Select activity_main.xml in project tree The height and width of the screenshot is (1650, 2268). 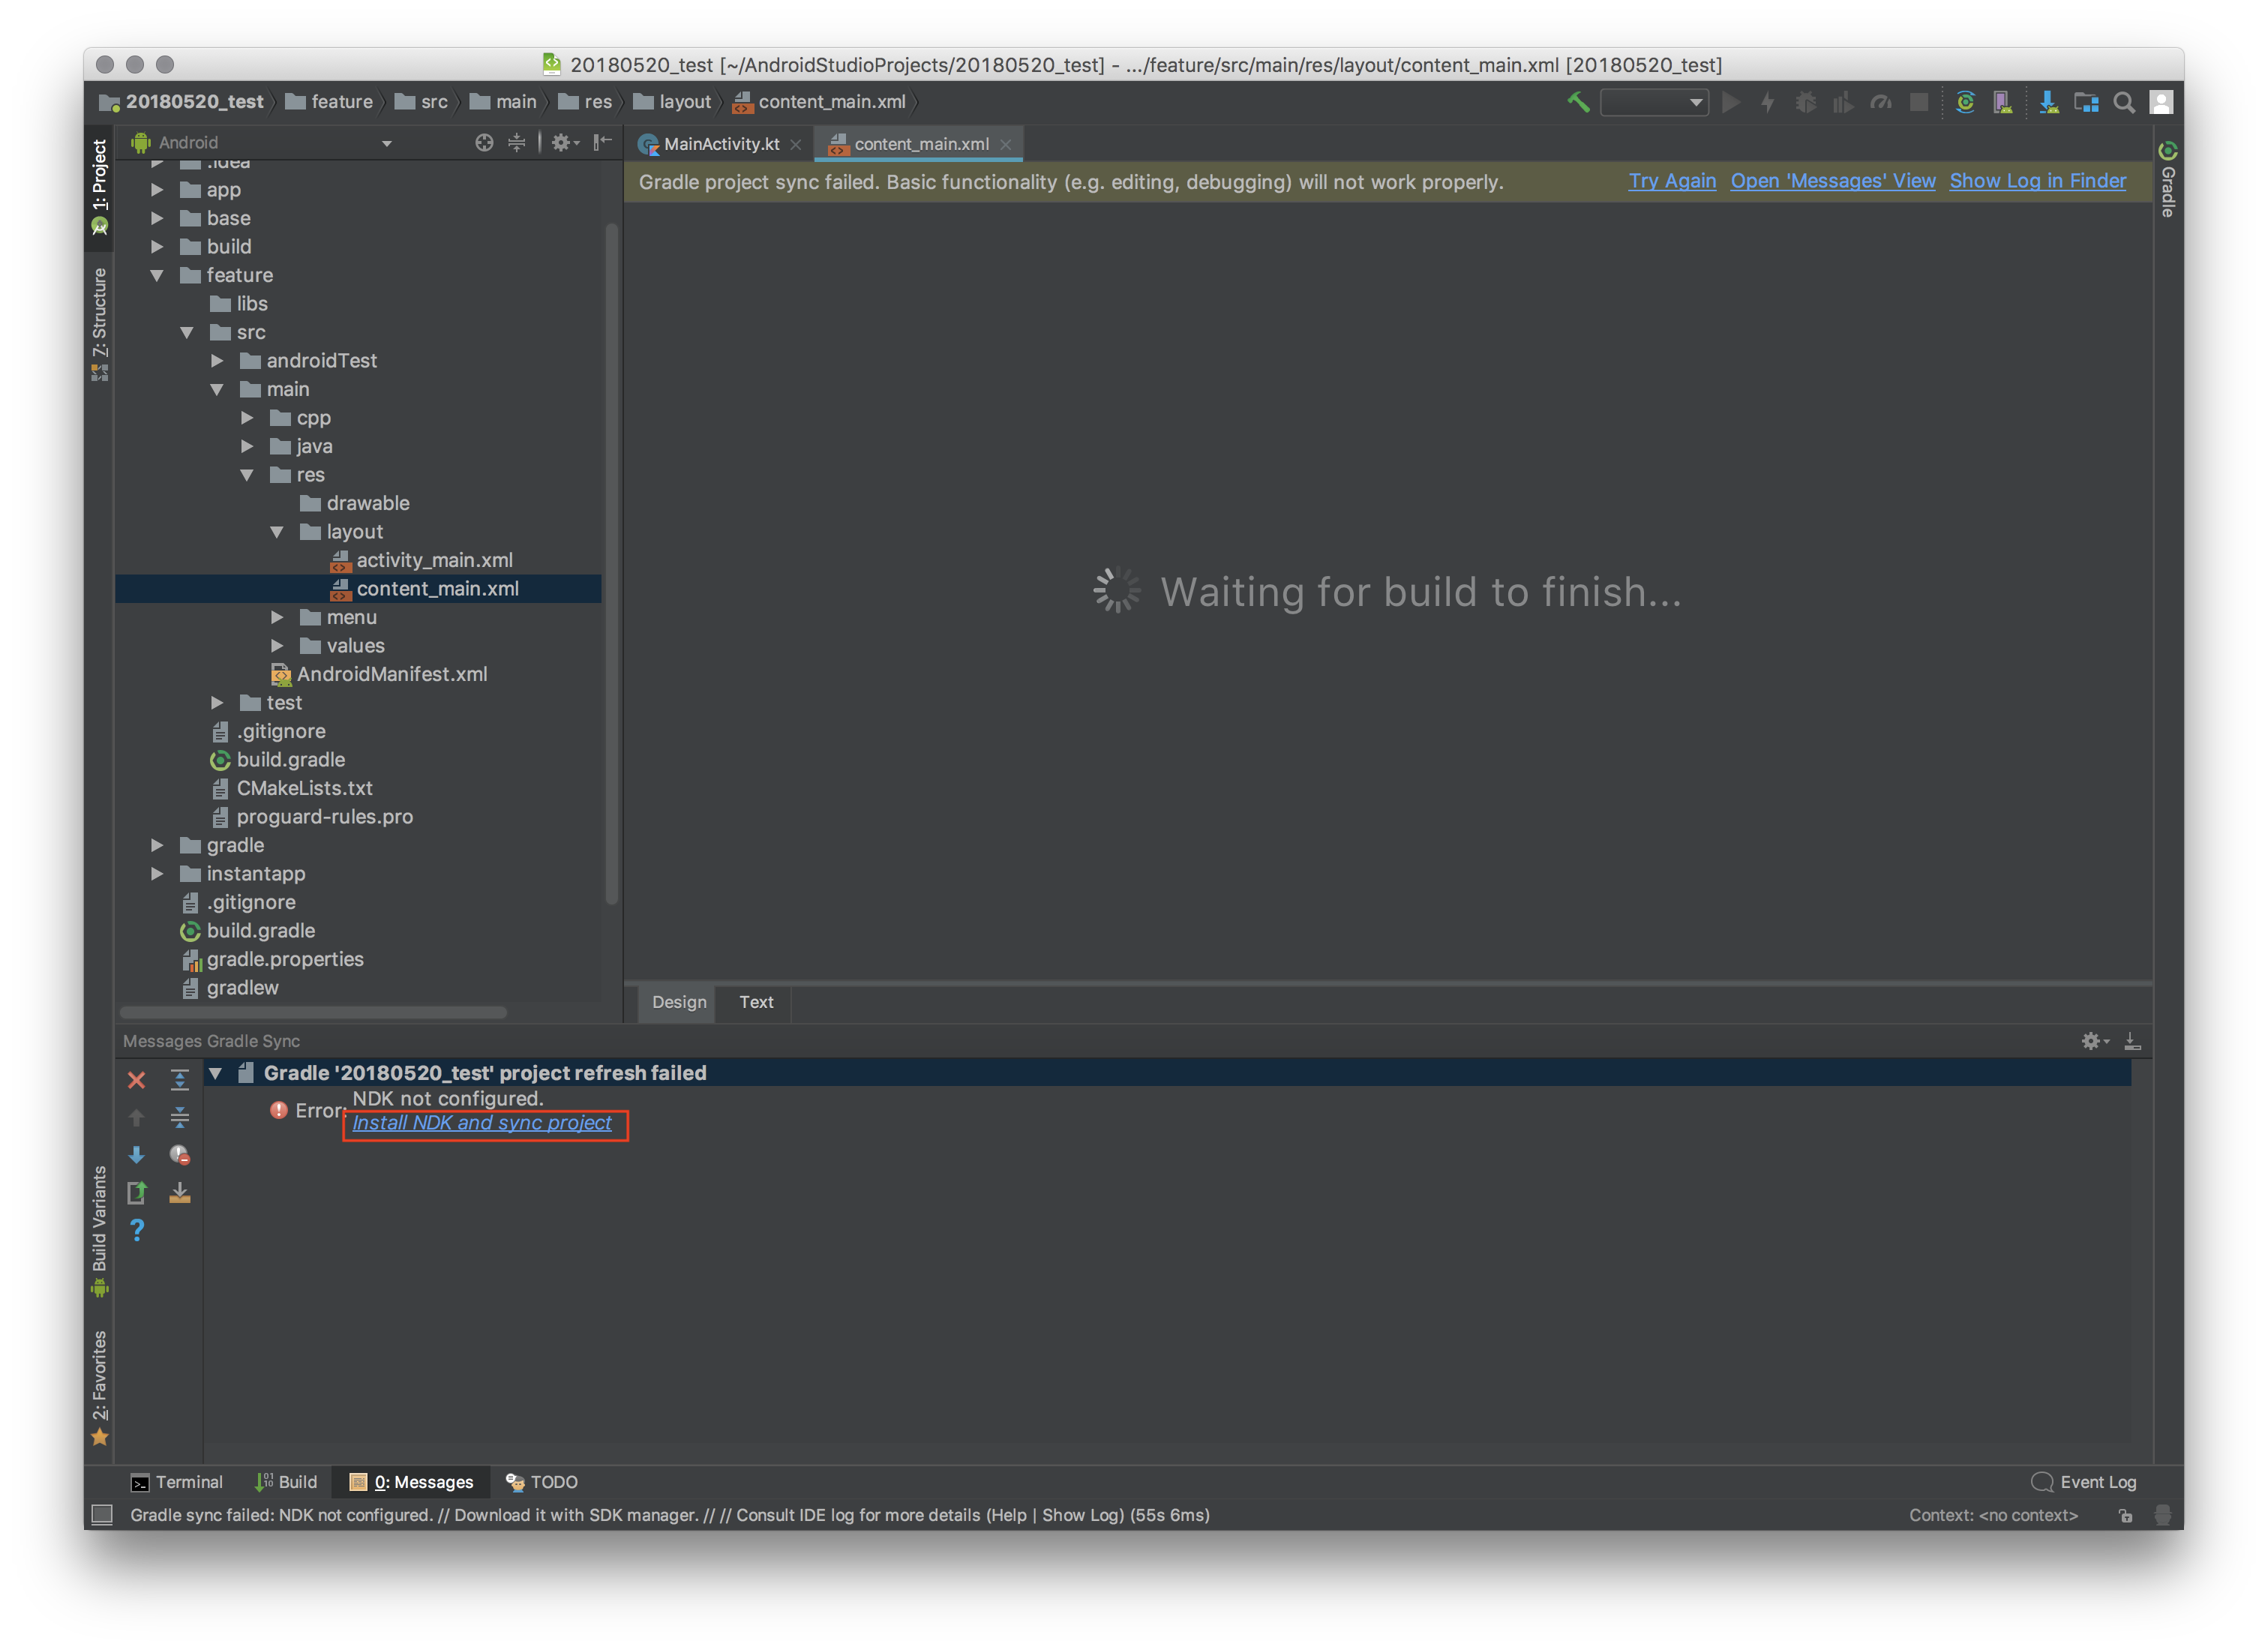(422, 560)
